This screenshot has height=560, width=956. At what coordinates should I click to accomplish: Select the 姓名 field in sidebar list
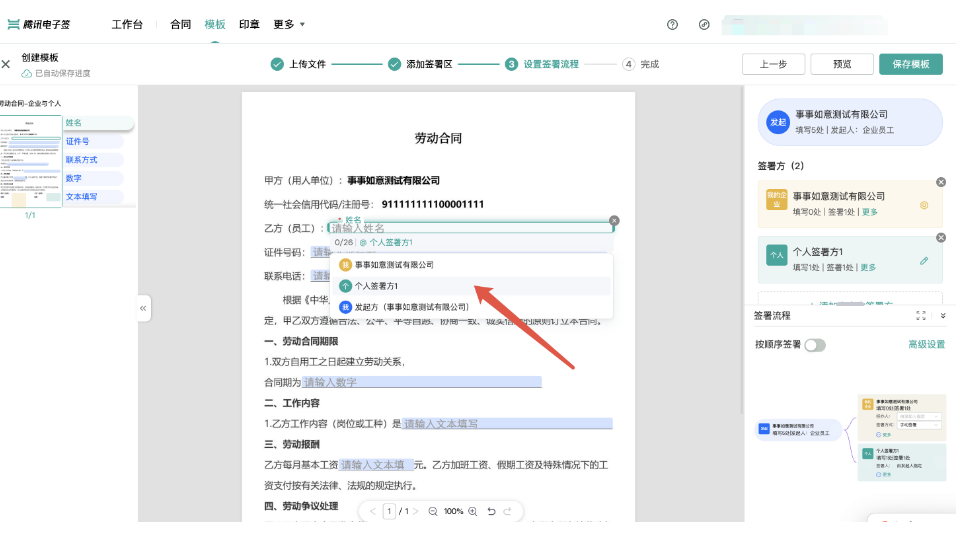click(98, 123)
